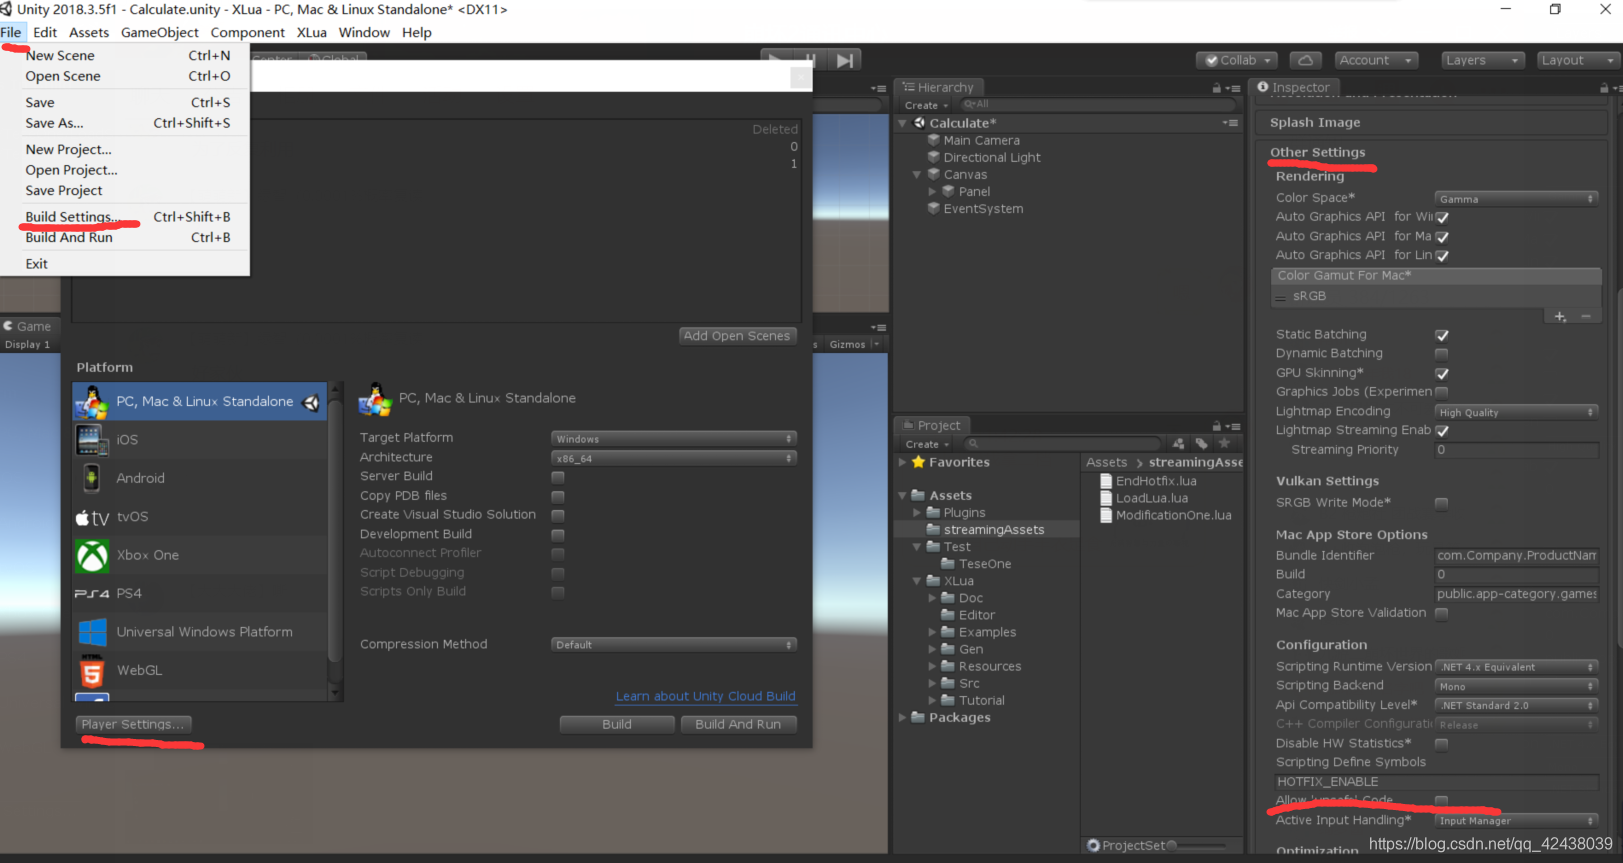Viewport: 1623px width, 863px height.
Task: Open the EndHotfix.lua file icon
Action: coord(1106,481)
